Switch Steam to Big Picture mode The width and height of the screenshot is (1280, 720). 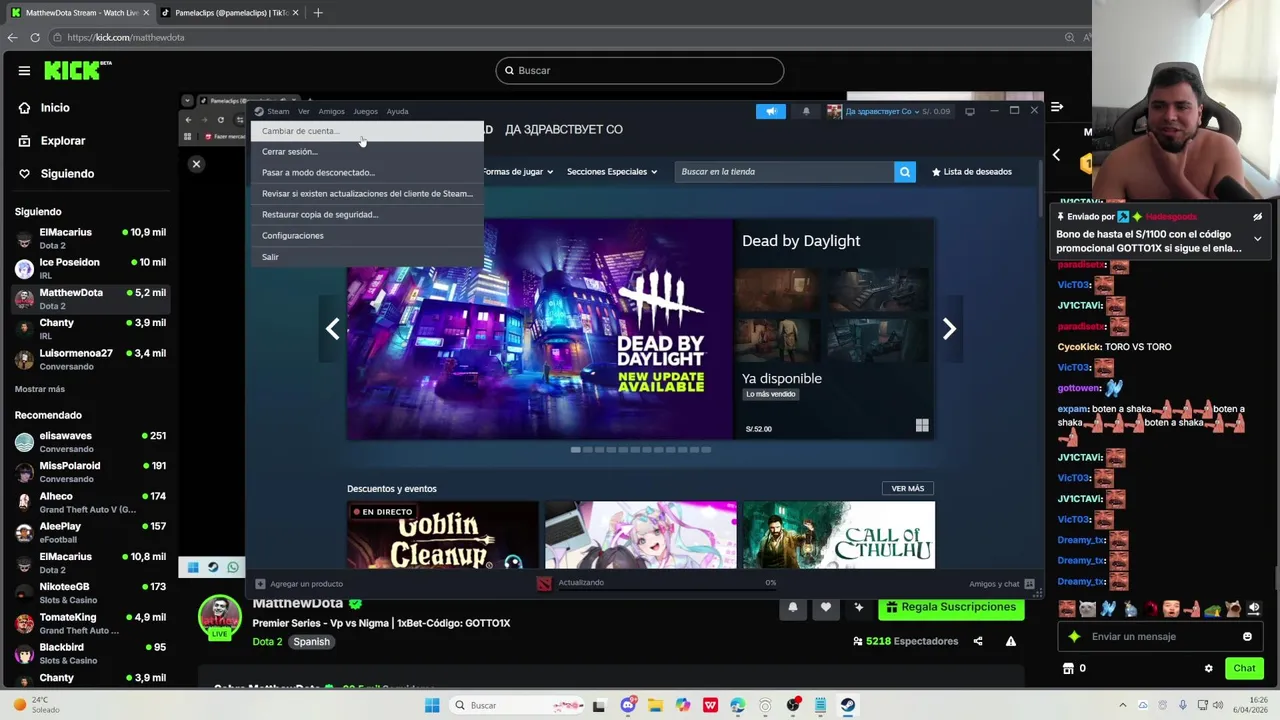pyautogui.click(x=969, y=111)
